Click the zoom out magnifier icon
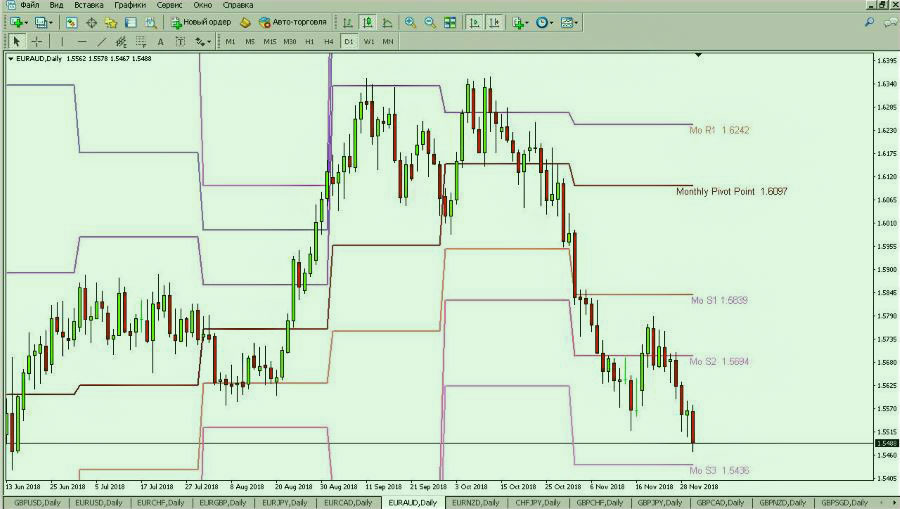 click(429, 22)
